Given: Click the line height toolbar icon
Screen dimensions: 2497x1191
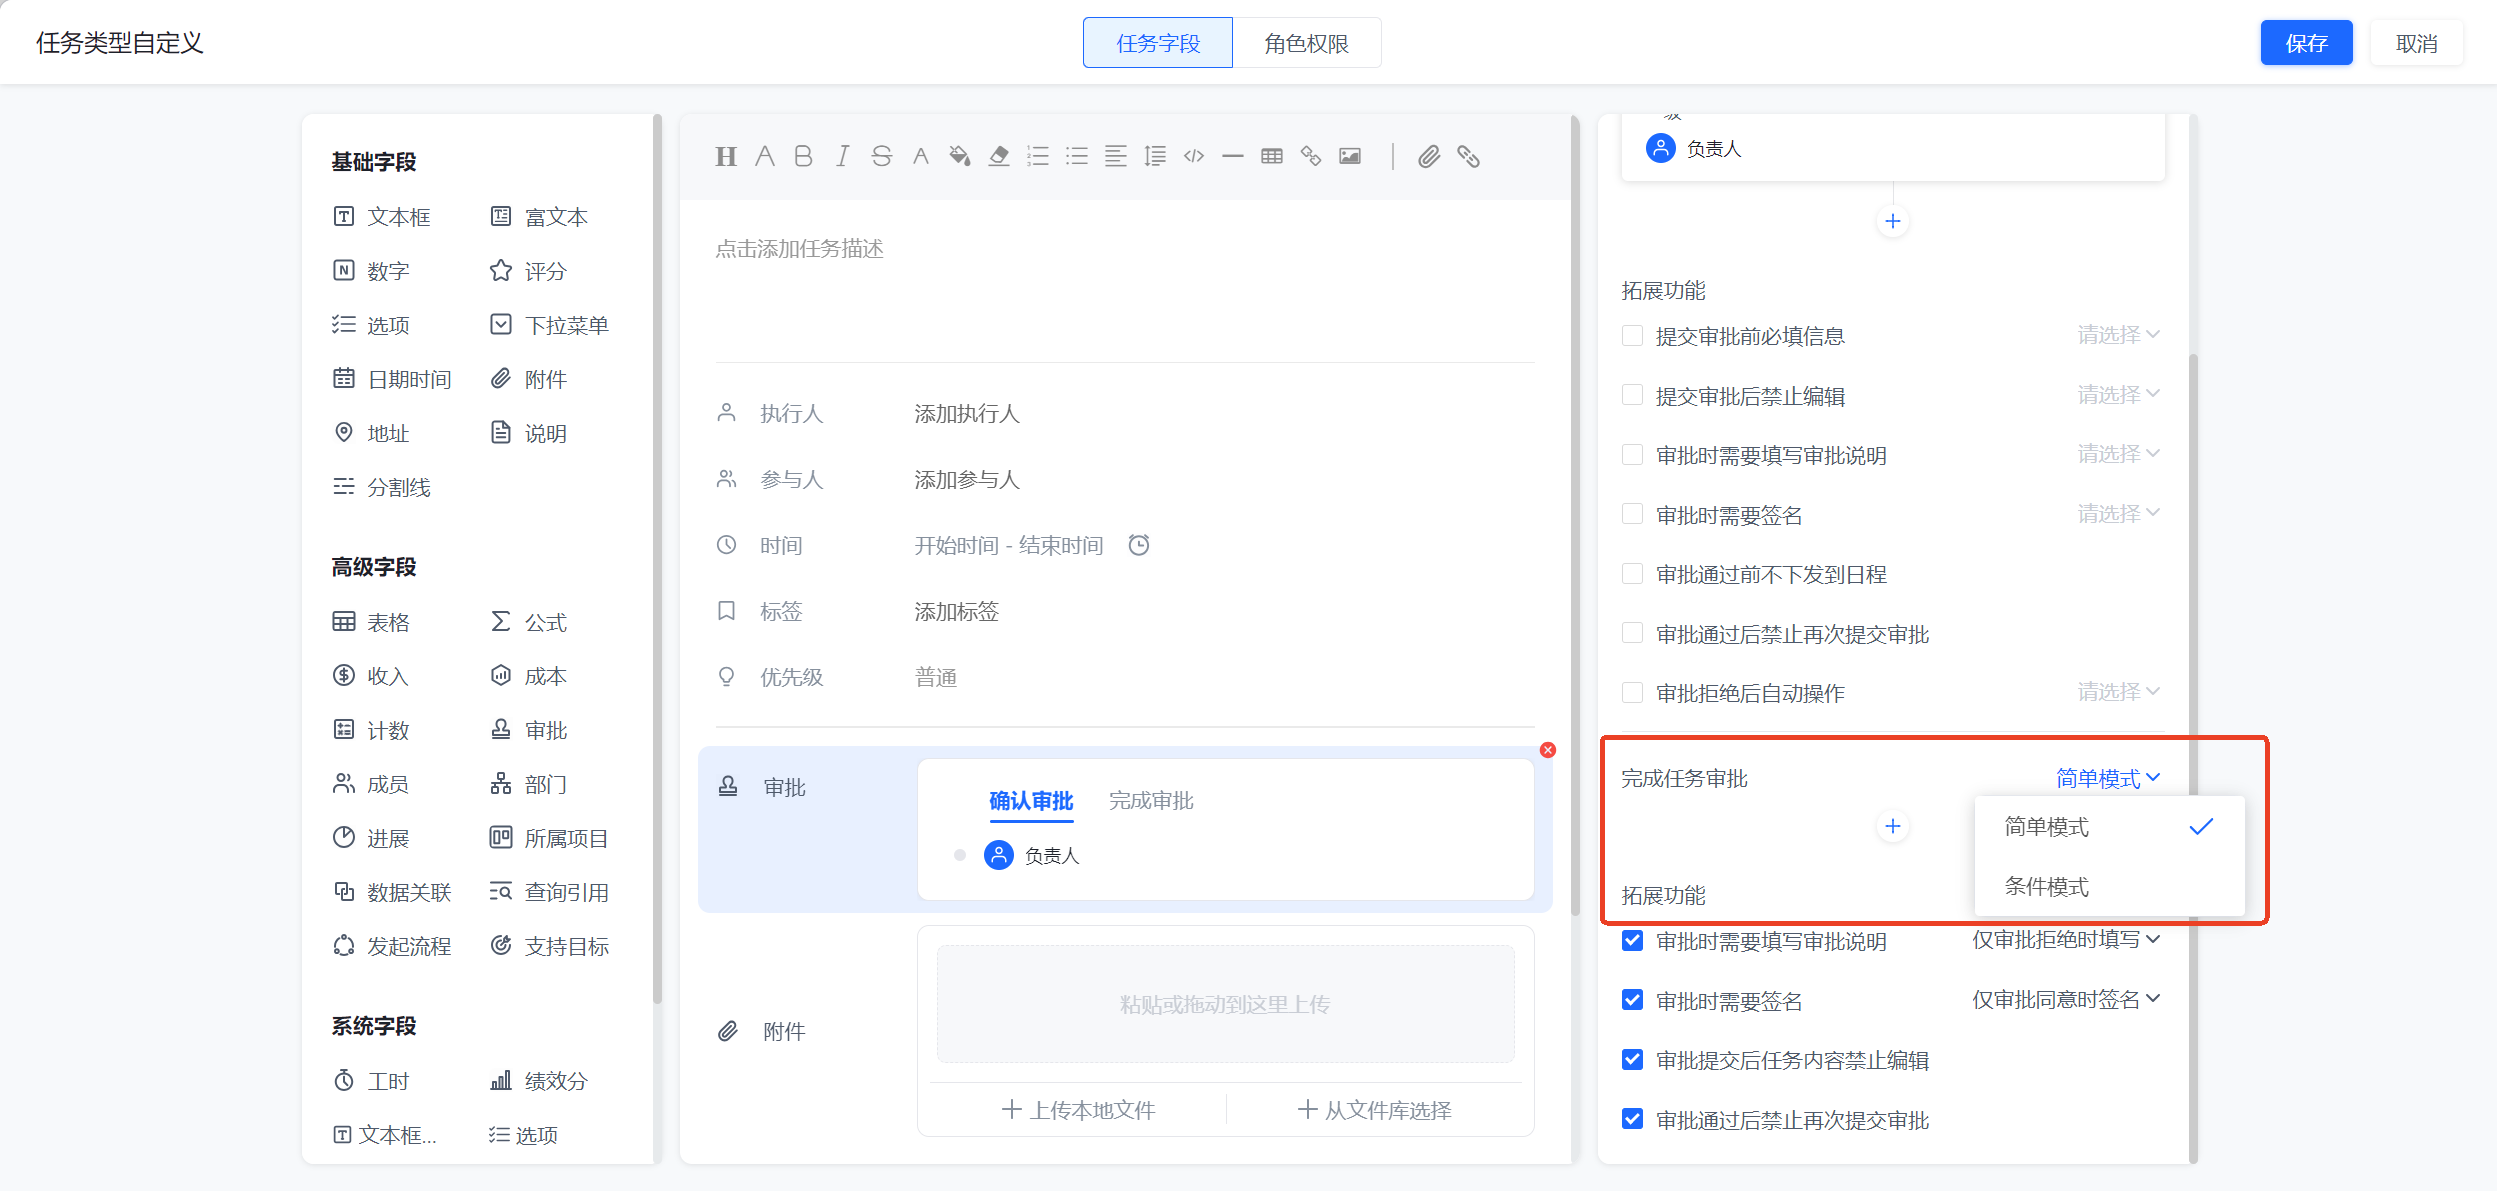Looking at the screenshot, I should pyautogui.click(x=1155, y=156).
